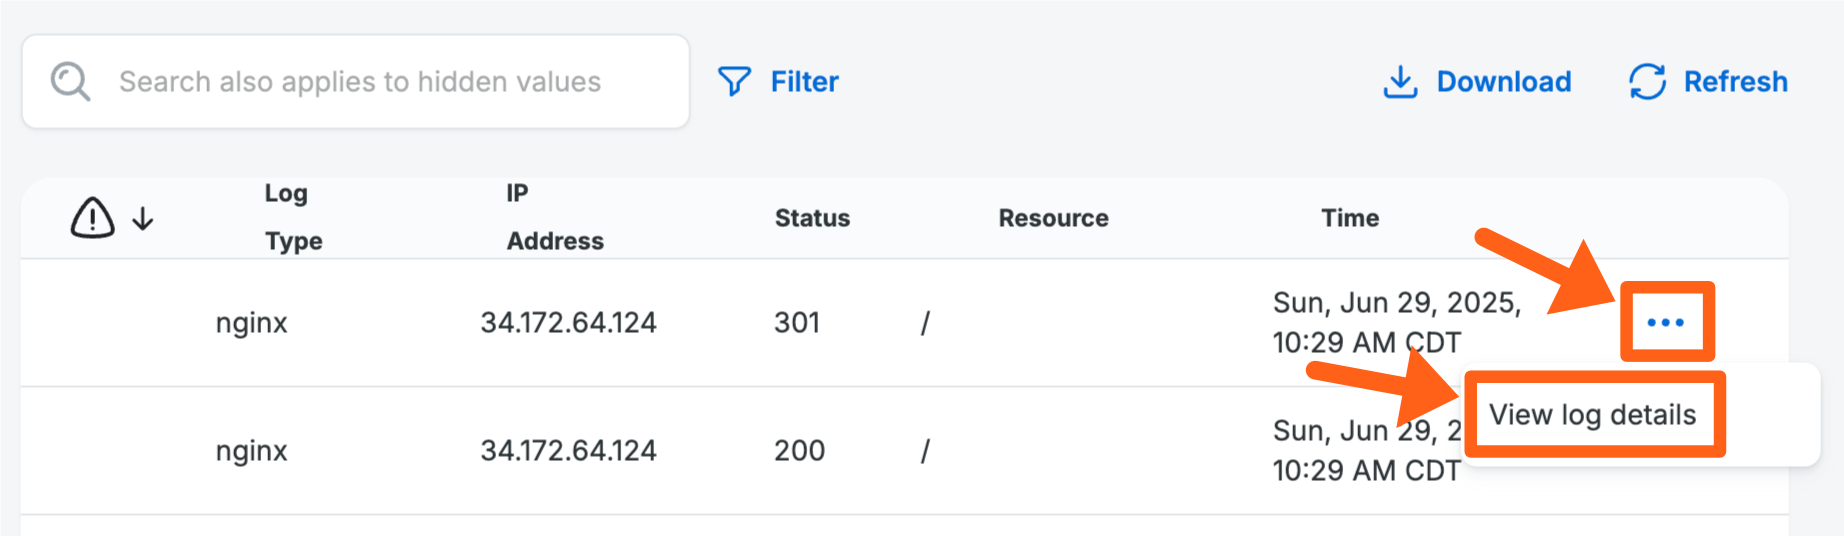The image size is (1844, 536).
Task: Click the Download arrow icon
Action: coord(1400,82)
